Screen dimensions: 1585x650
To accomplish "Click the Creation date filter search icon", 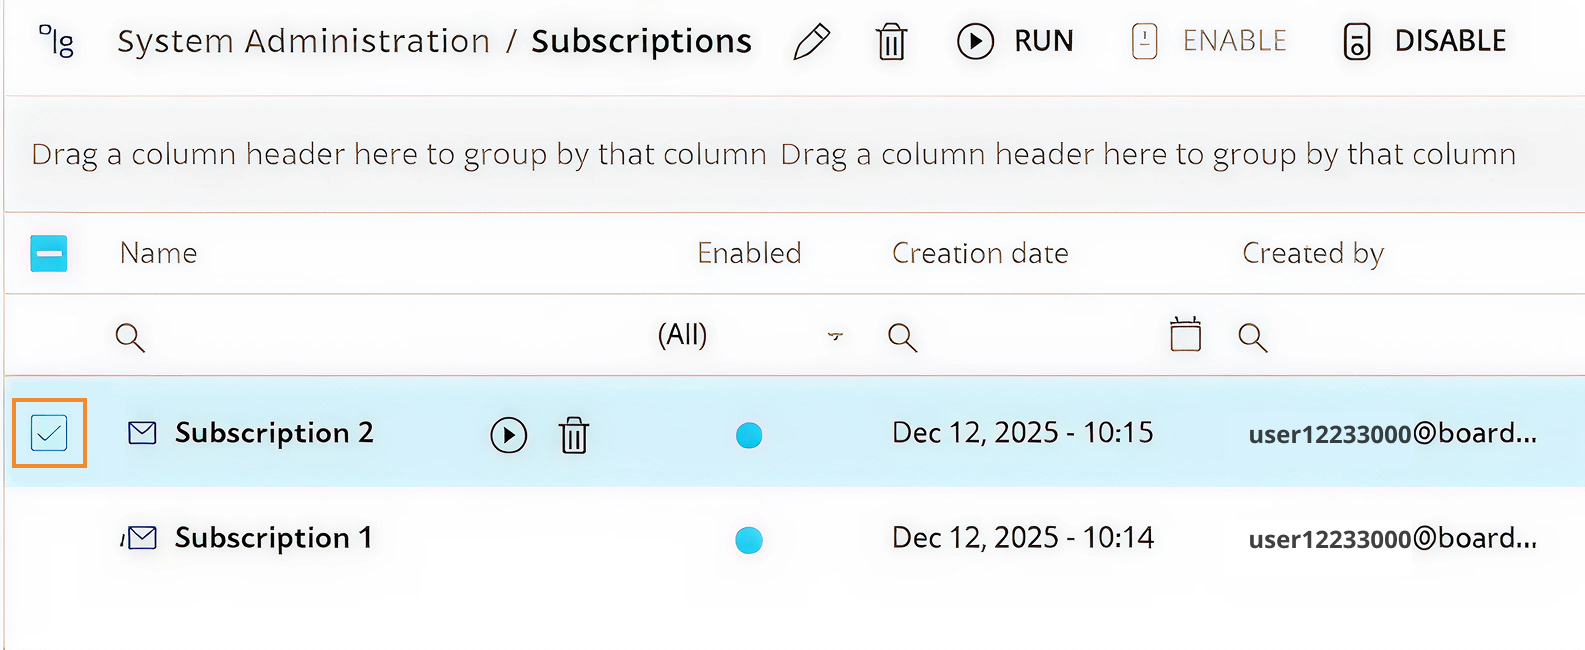I will point(902,337).
